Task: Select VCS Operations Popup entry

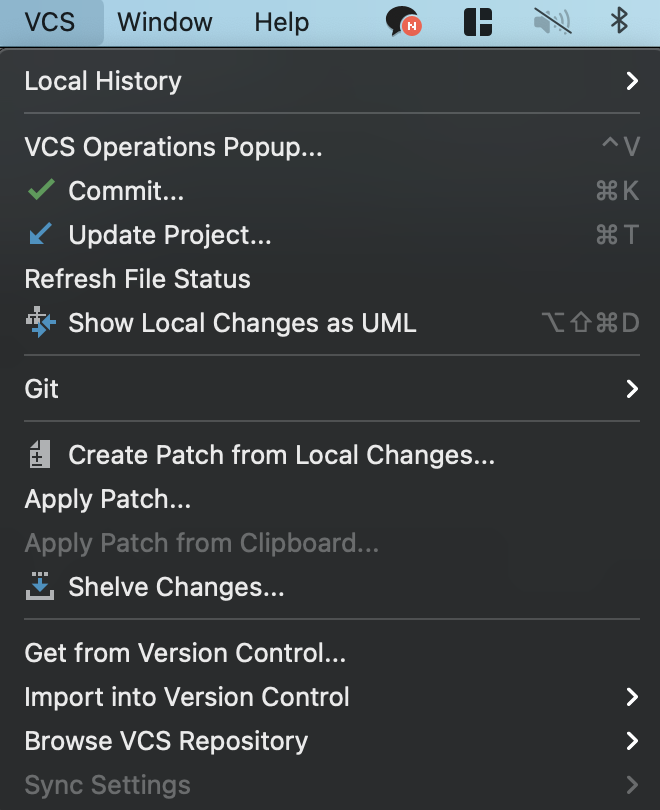Action: point(174,147)
